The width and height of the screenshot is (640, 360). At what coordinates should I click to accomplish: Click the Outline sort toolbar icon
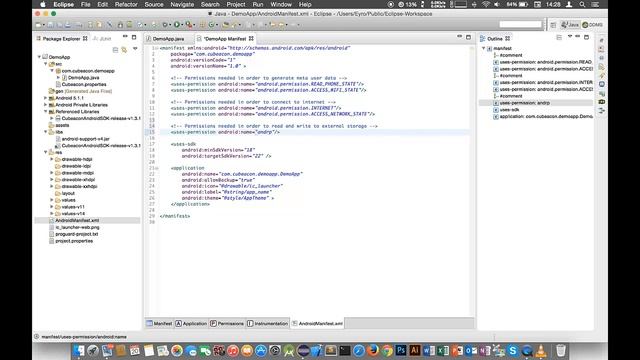pos(559,38)
